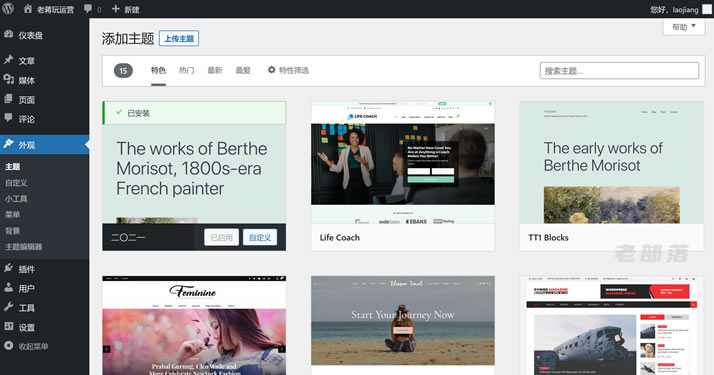Image resolution: width=714 pixels, height=375 pixels.
Task: Click the blue 自定义 button on theme card
Action: tap(260, 237)
